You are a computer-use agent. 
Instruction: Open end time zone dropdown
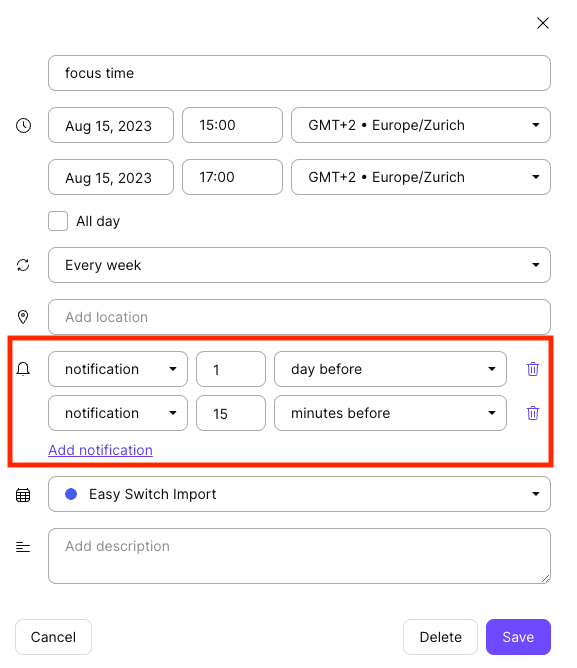pos(421,177)
